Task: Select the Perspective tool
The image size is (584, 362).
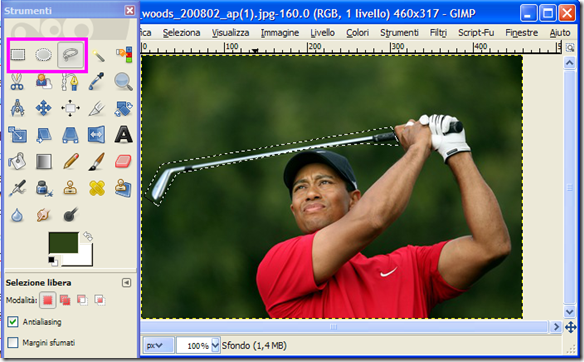Action: click(x=70, y=135)
